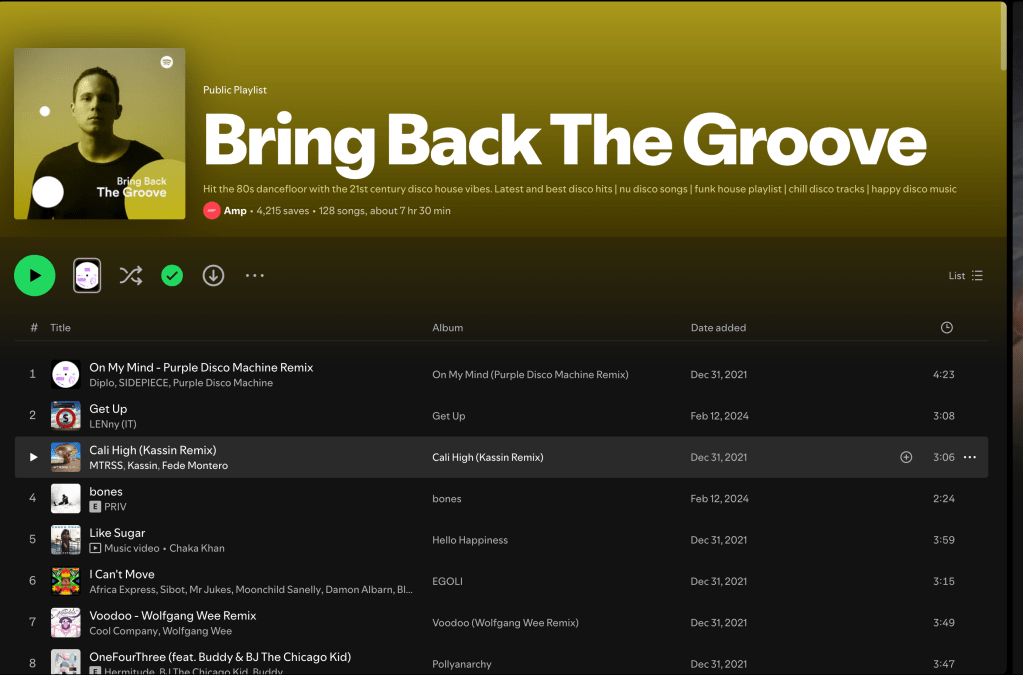Click Voodoo track artwork
The width and height of the screenshot is (1023, 675).
pyautogui.click(x=66, y=623)
